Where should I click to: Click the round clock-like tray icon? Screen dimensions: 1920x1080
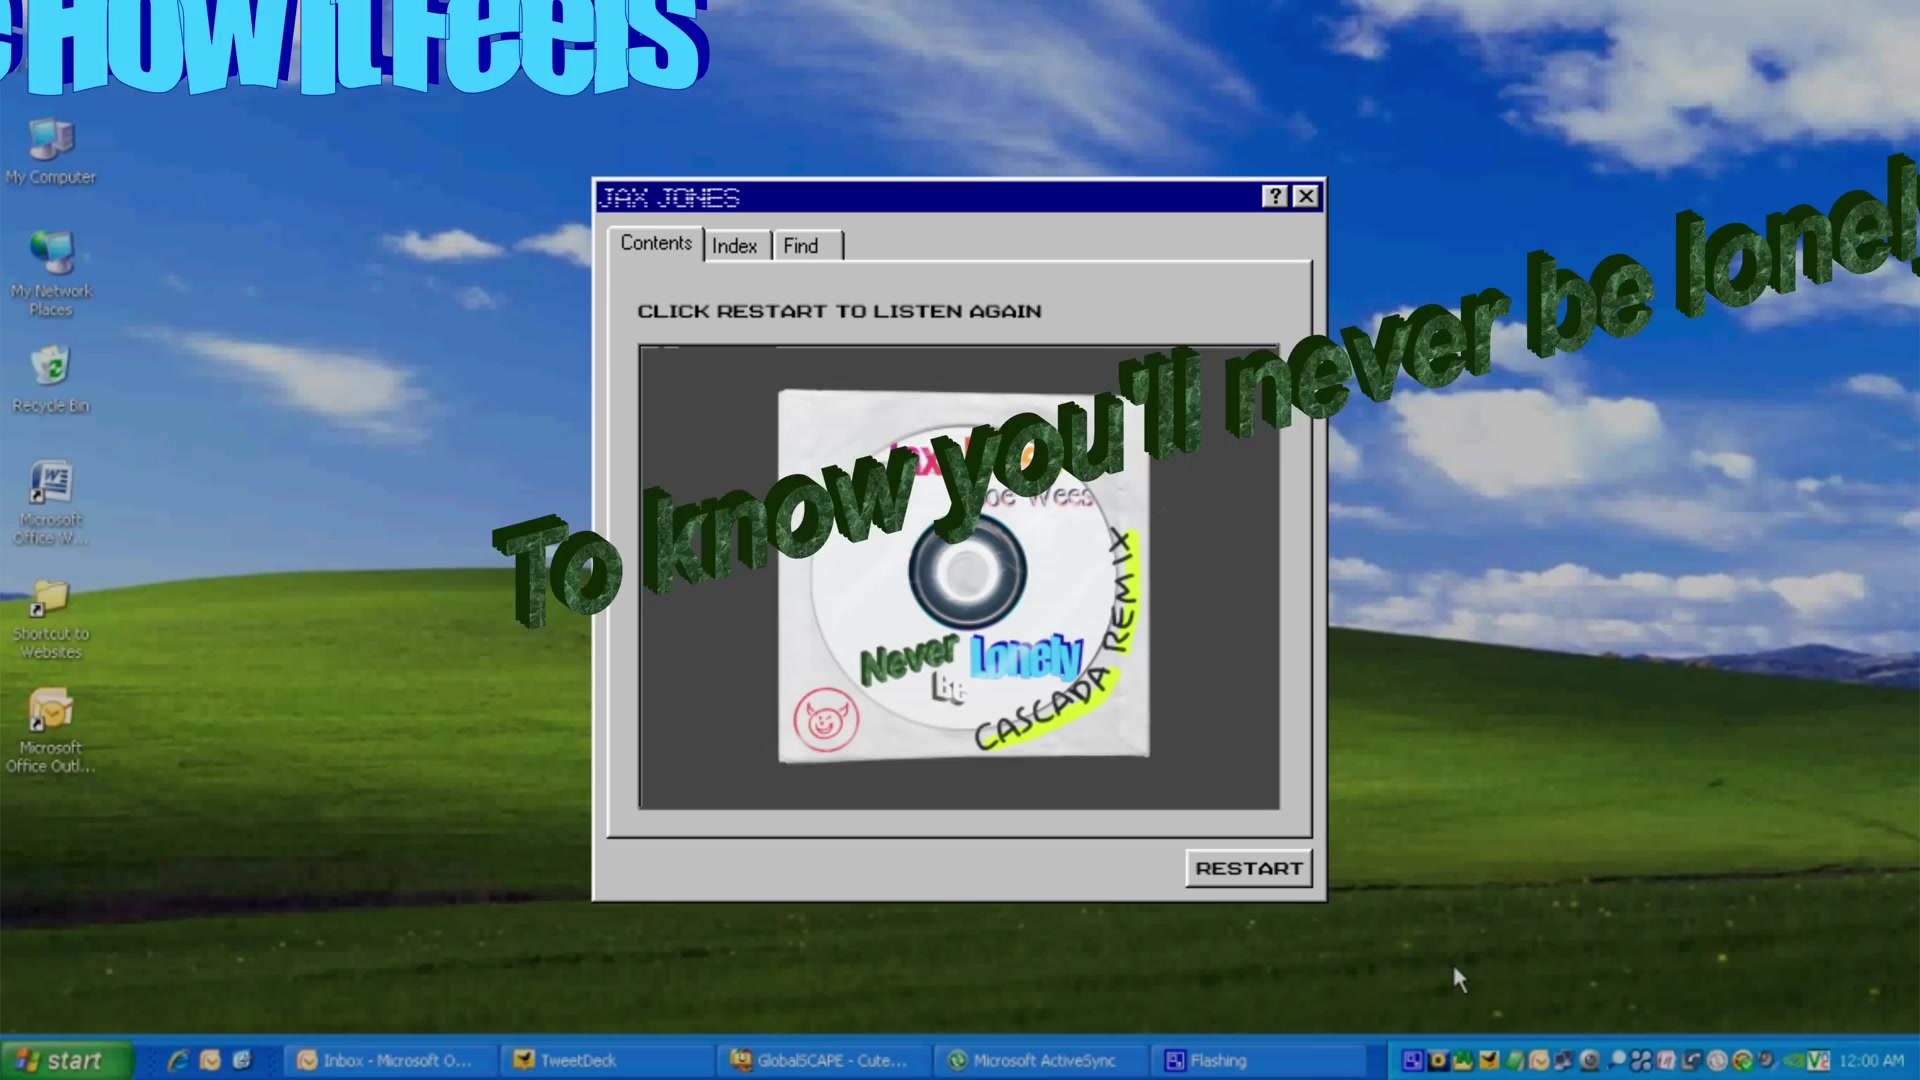[x=1717, y=1060]
